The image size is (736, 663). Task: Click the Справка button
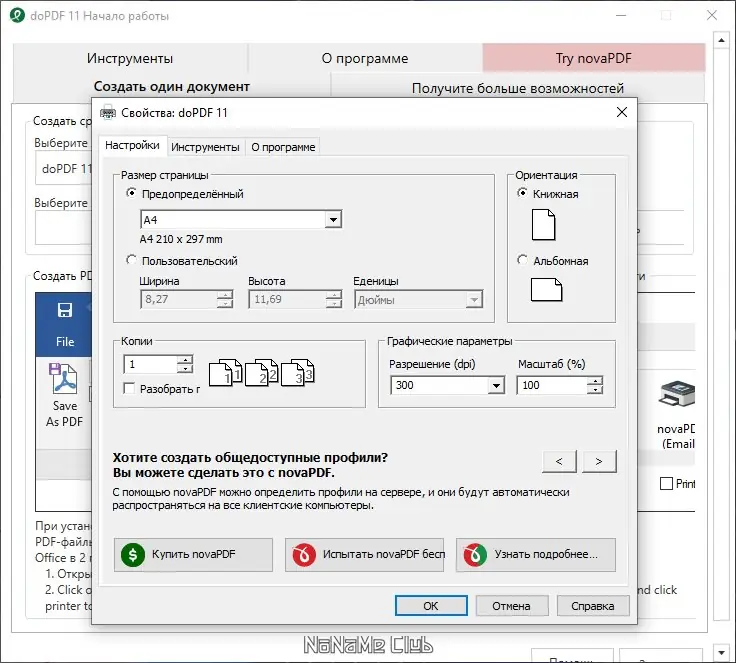point(593,606)
